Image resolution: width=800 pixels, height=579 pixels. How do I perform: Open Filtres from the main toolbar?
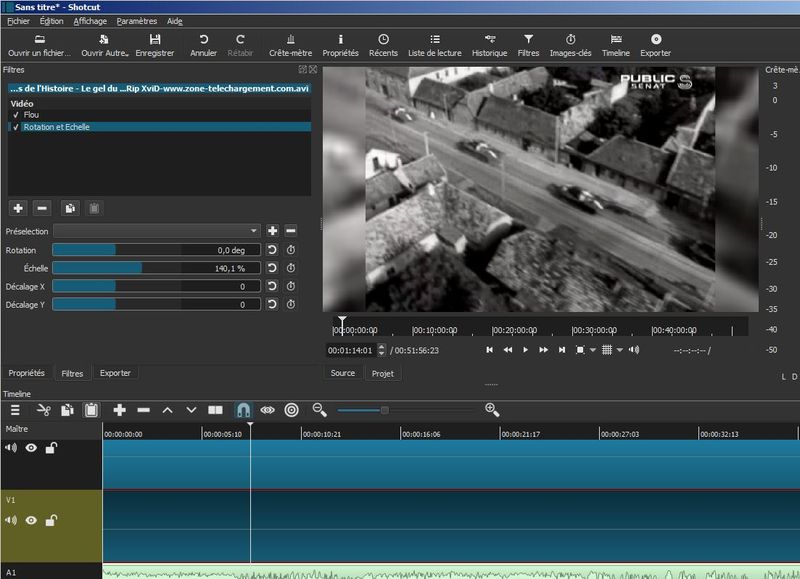(528, 45)
